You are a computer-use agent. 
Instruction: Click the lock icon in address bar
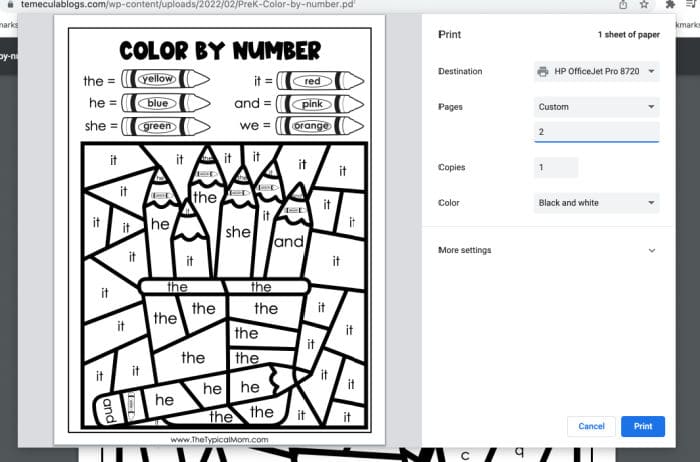(x=10, y=4)
